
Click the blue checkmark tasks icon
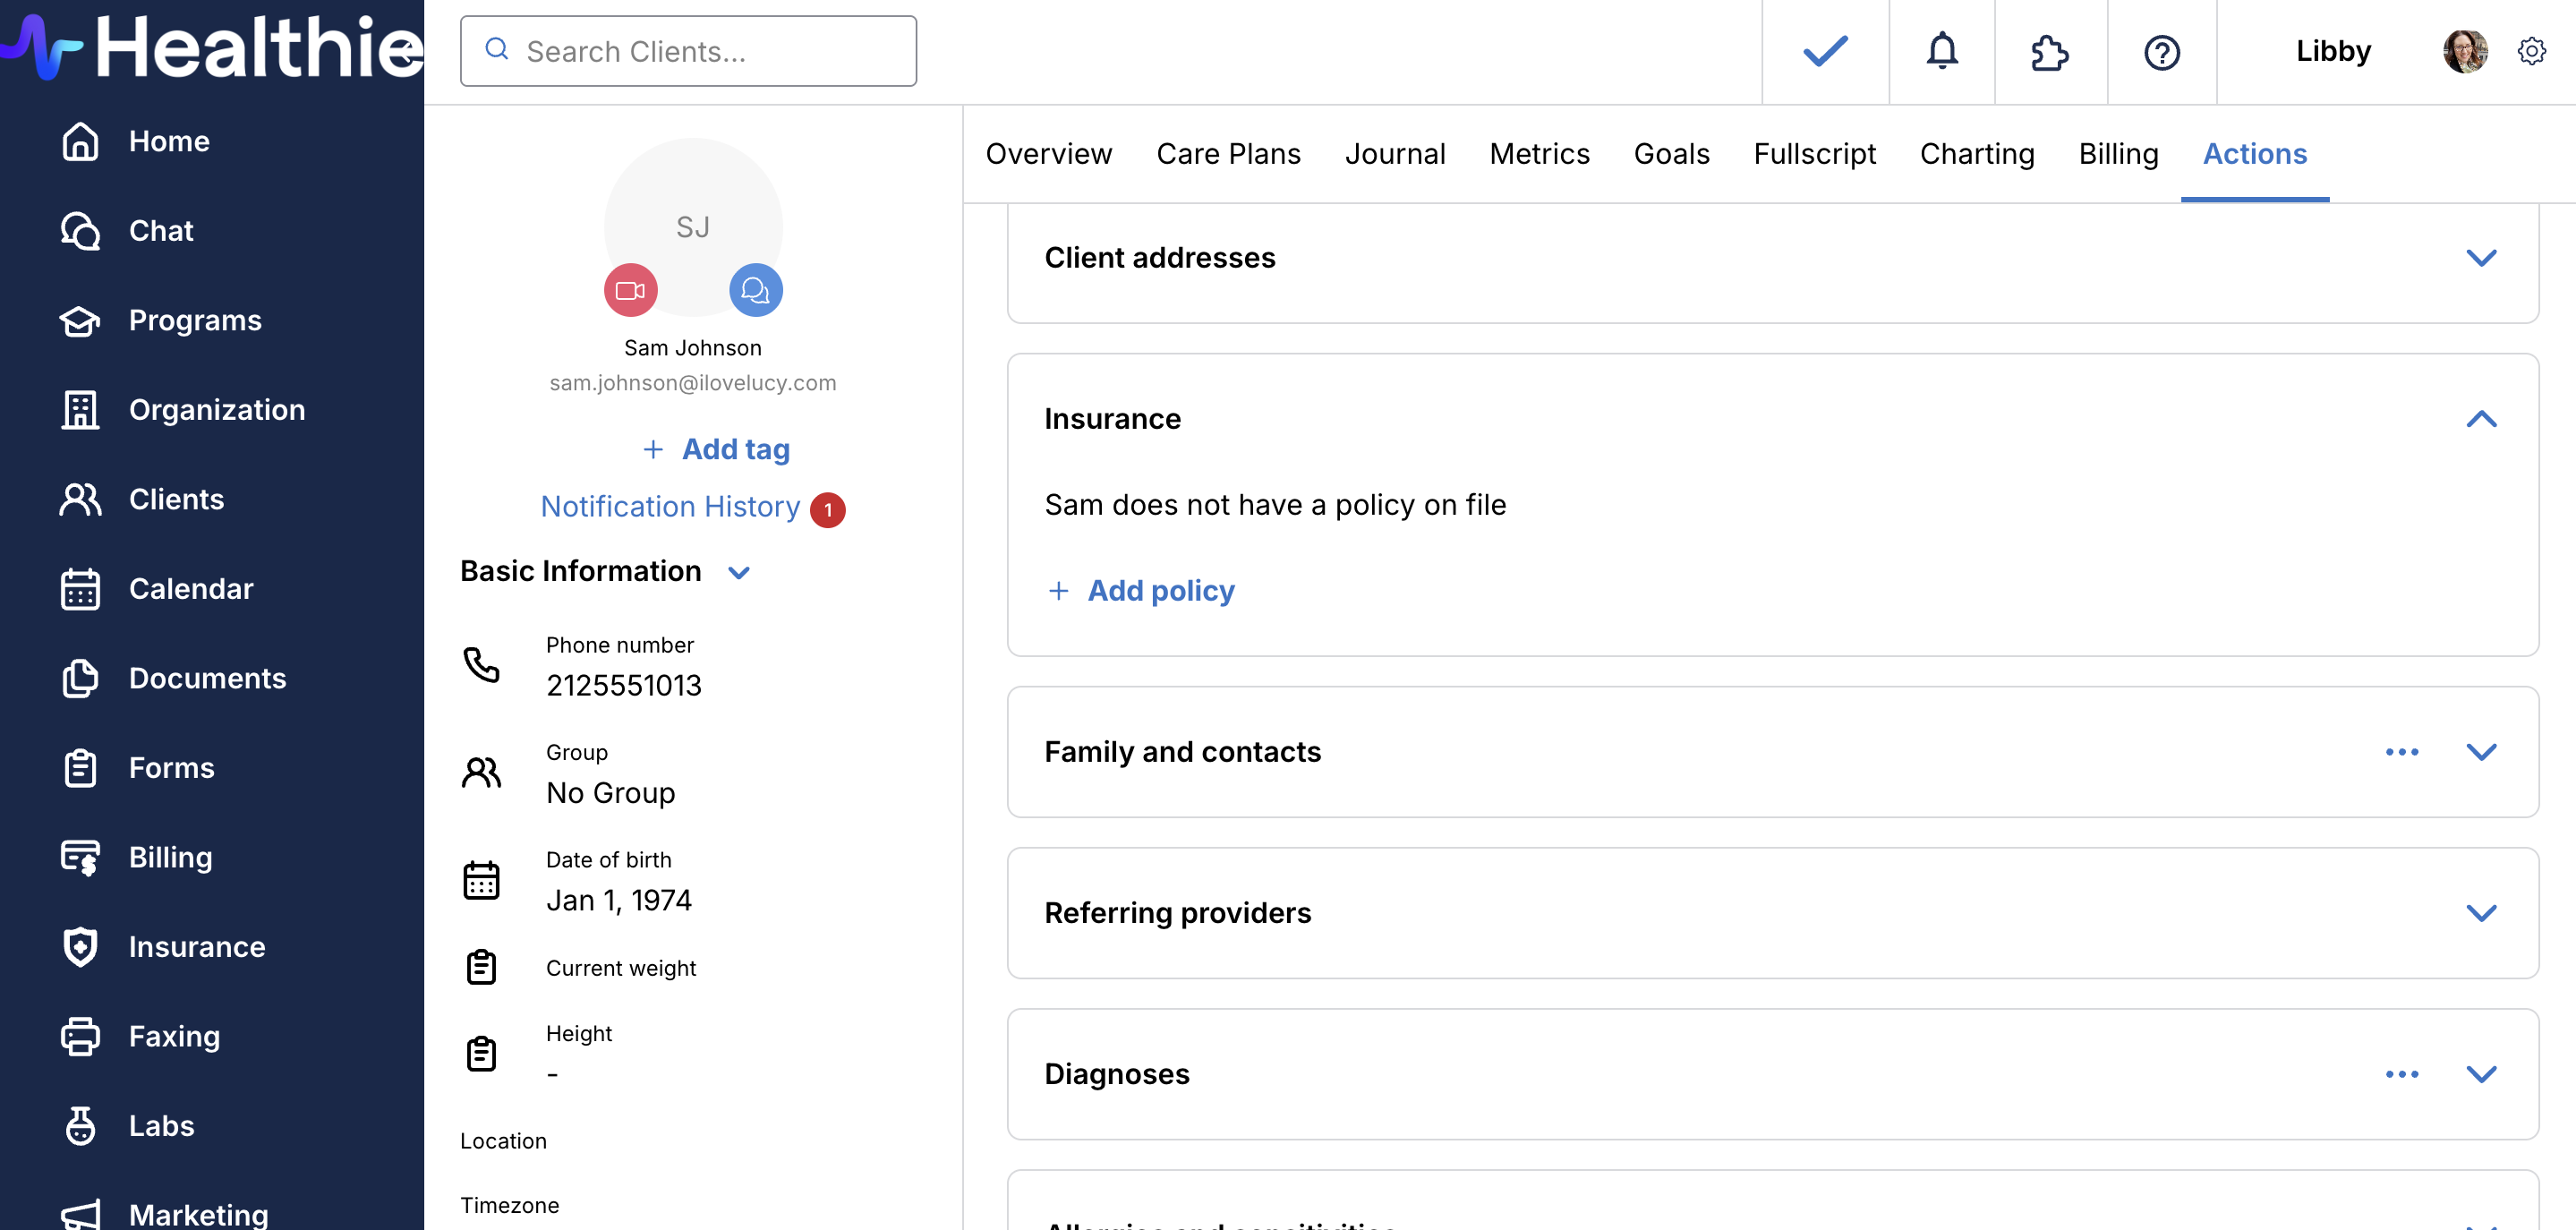coord(1824,51)
